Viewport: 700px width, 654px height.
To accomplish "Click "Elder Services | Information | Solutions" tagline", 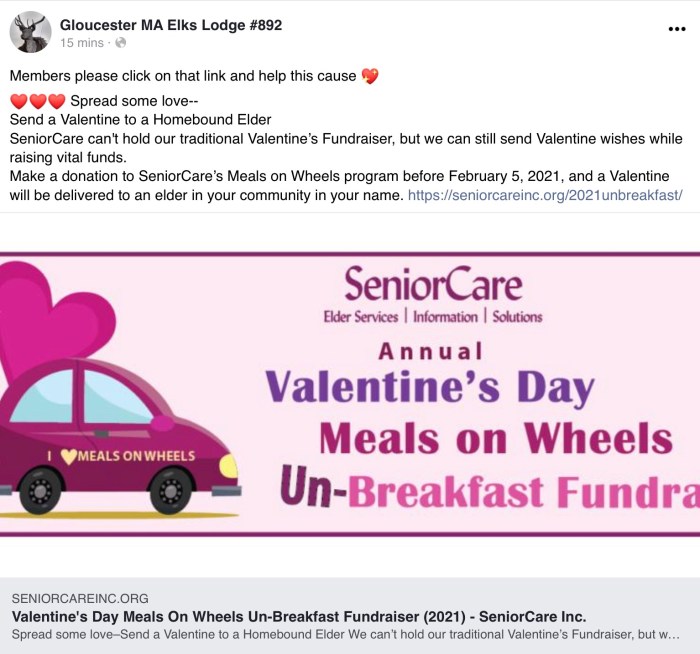I will coord(432,317).
